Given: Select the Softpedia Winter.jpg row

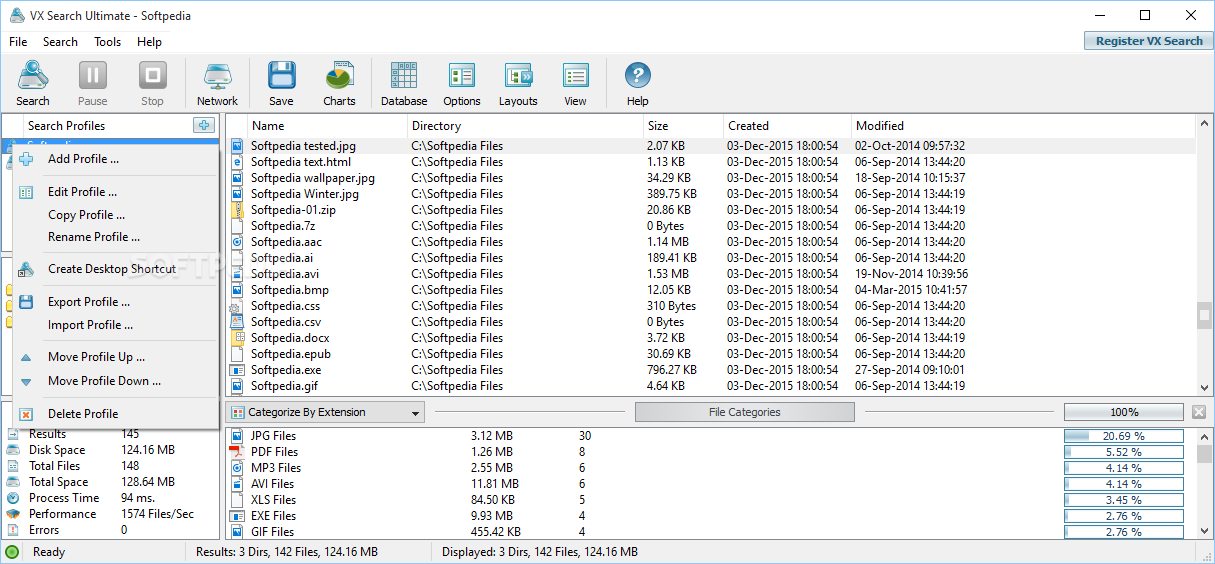Looking at the screenshot, I should tap(711, 194).
